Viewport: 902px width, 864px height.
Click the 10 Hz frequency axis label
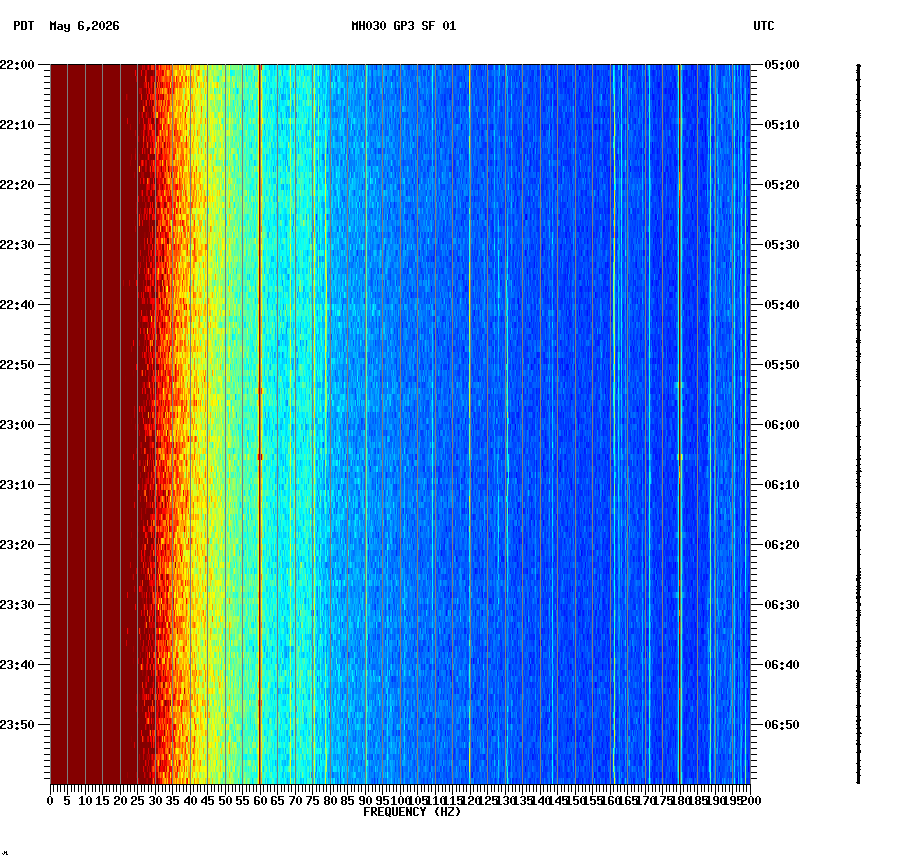(85, 800)
